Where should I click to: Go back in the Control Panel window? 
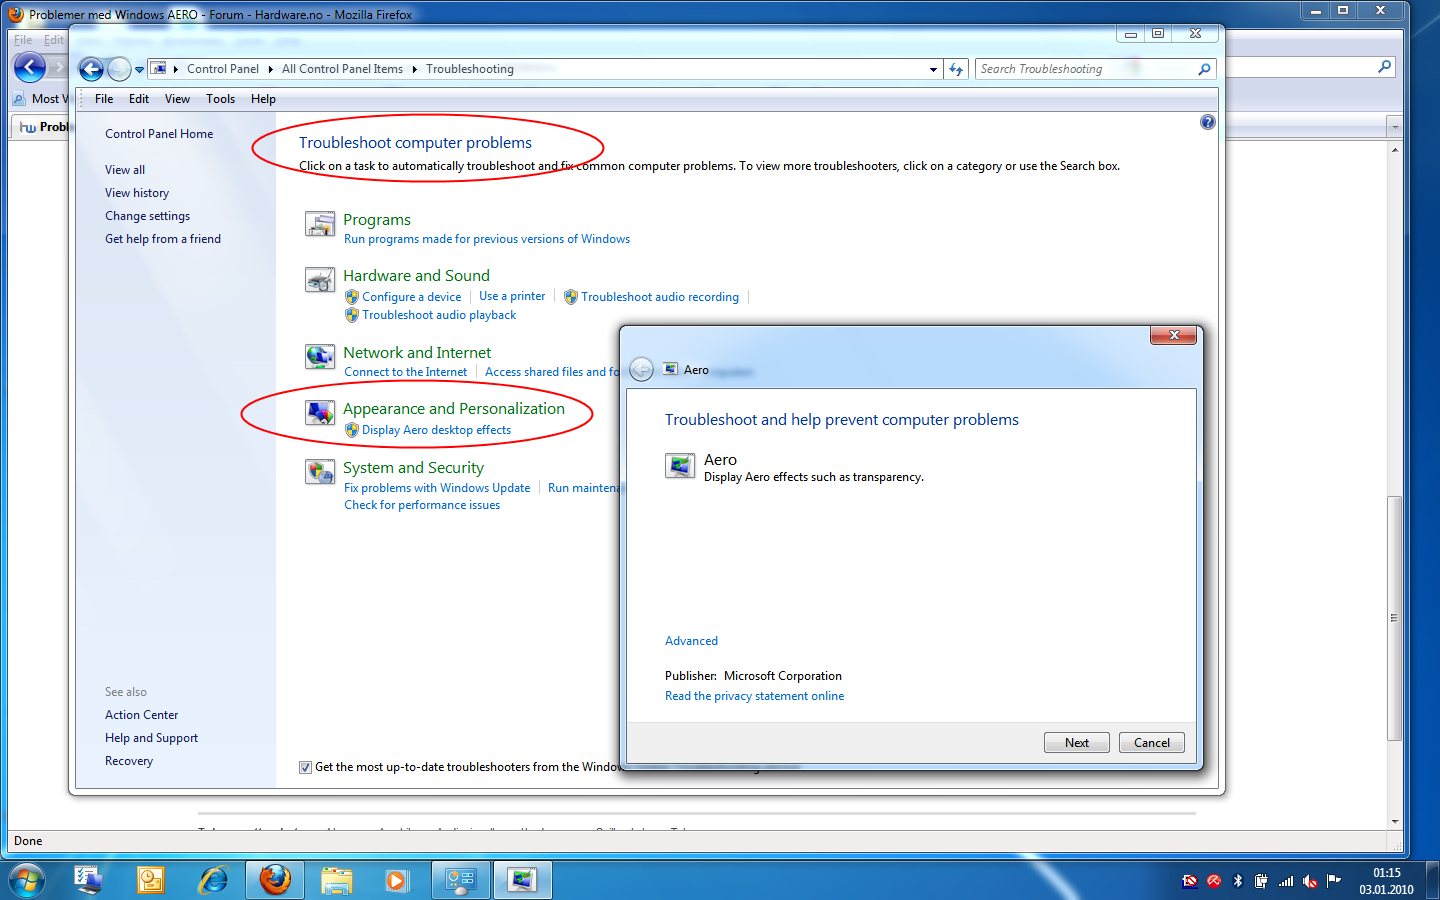(91, 69)
